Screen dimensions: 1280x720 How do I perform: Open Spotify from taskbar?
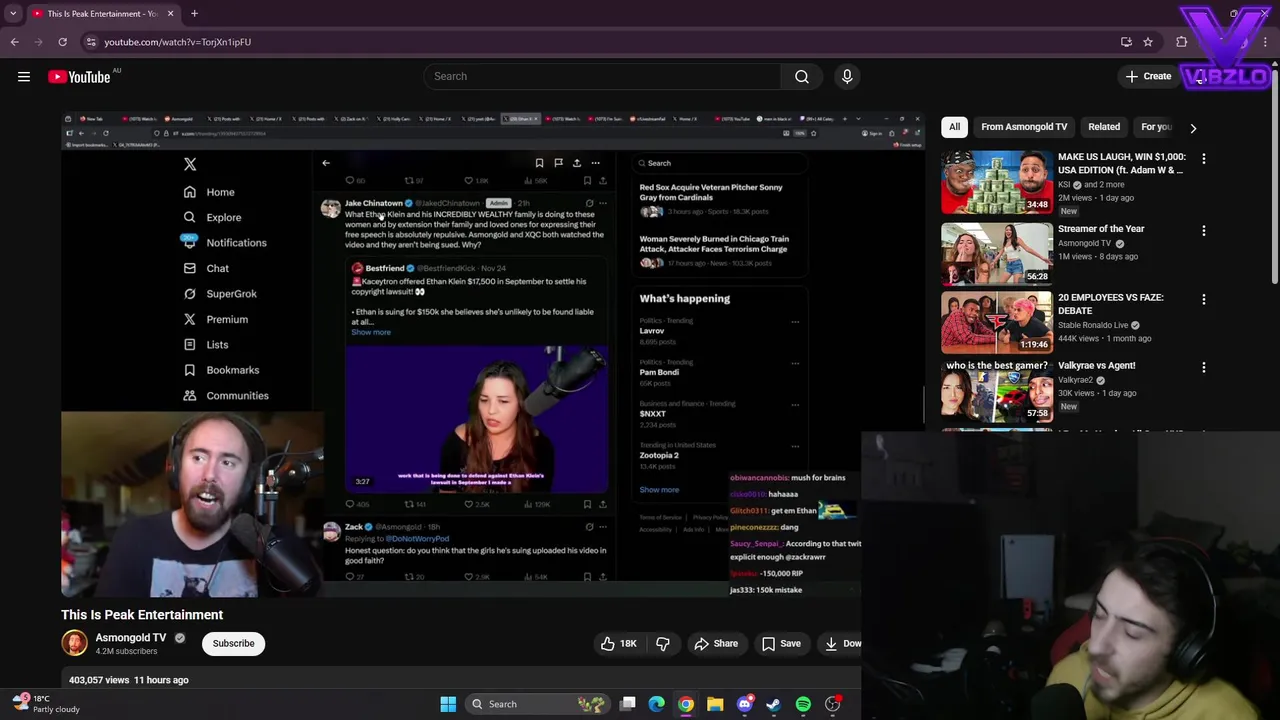pos(803,704)
